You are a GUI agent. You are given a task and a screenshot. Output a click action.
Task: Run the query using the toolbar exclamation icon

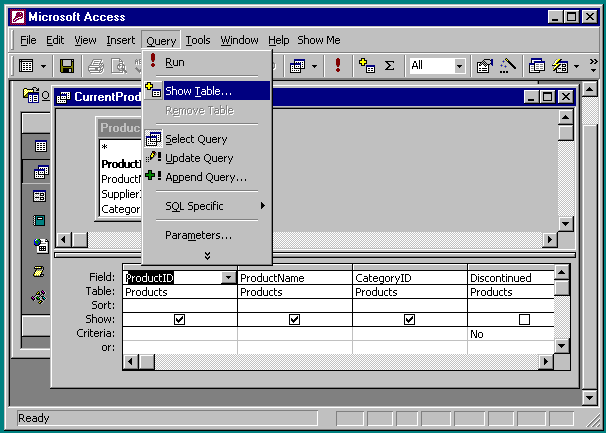[338, 65]
